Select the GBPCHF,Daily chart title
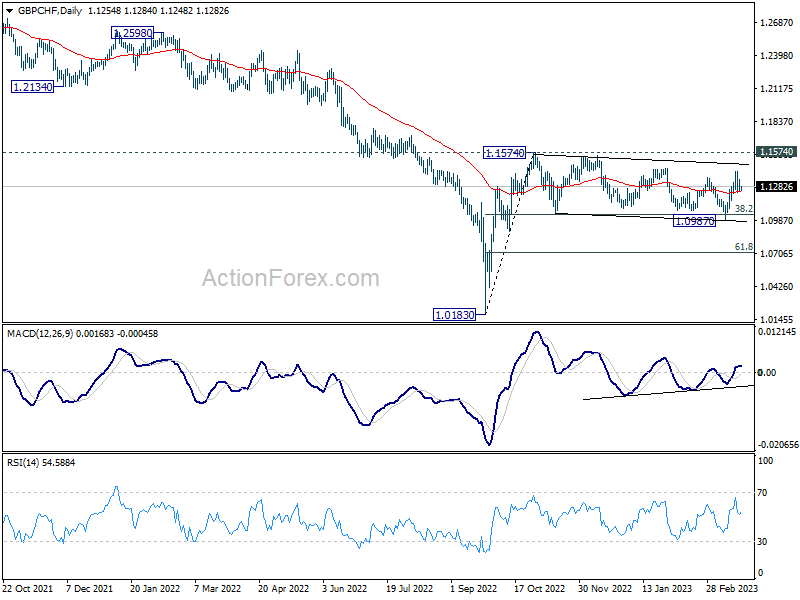The width and height of the screenshot is (800, 600). coord(49,11)
